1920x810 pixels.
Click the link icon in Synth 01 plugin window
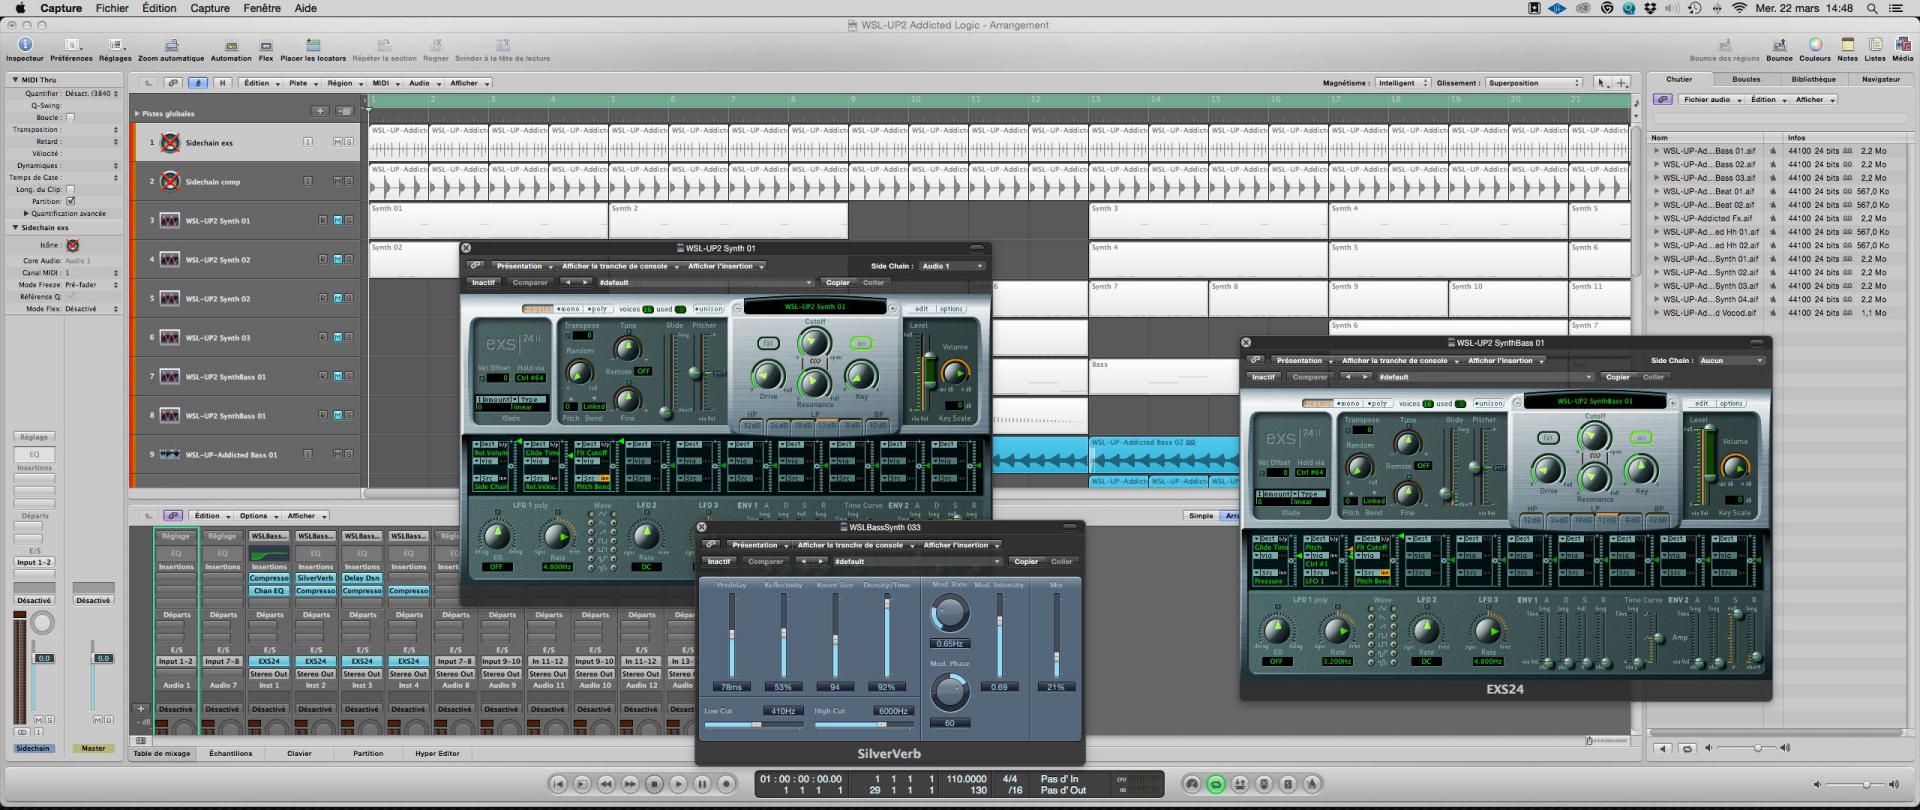click(476, 266)
